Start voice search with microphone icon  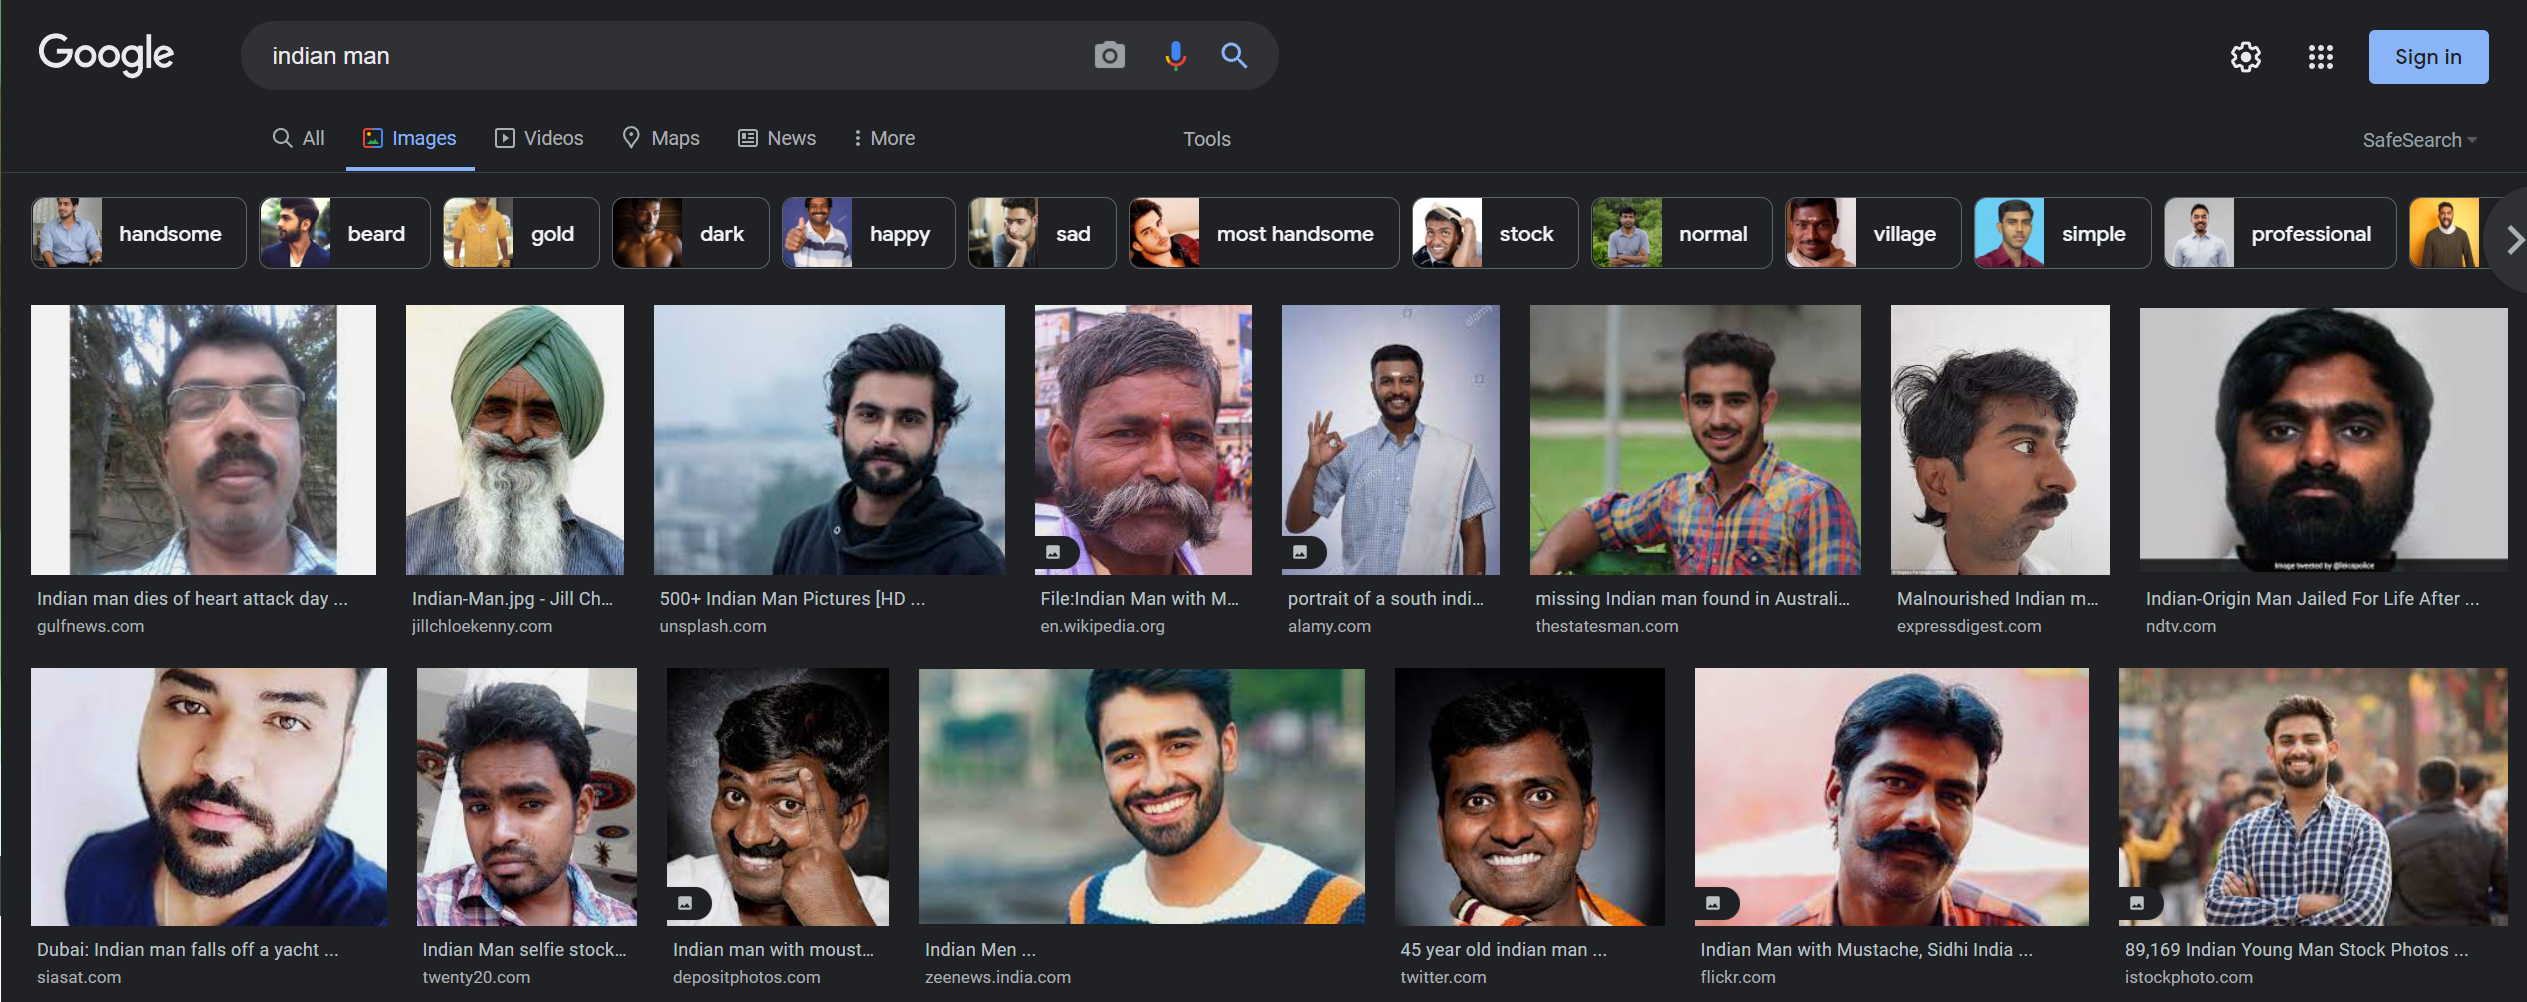click(x=1175, y=56)
